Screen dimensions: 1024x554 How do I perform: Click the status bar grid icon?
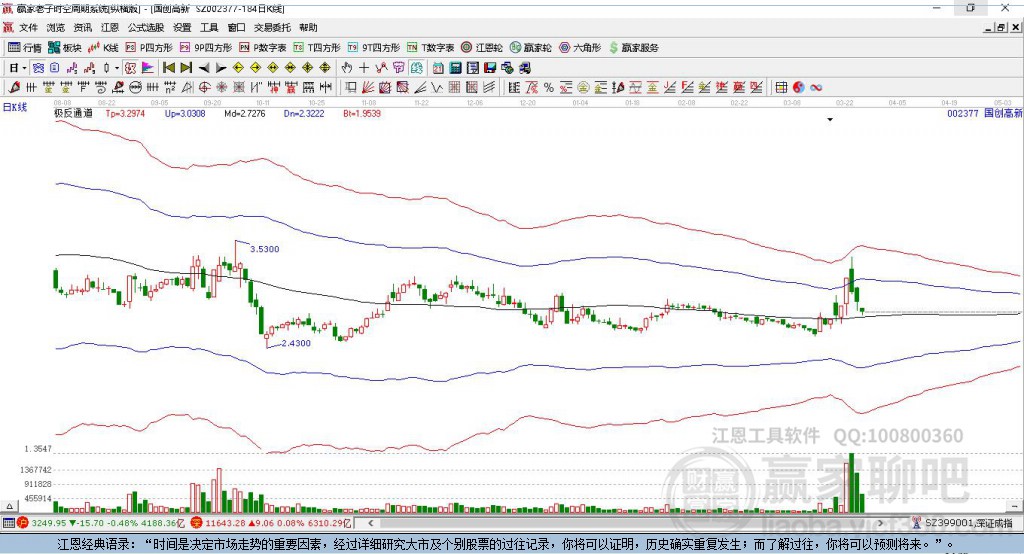[8, 523]
